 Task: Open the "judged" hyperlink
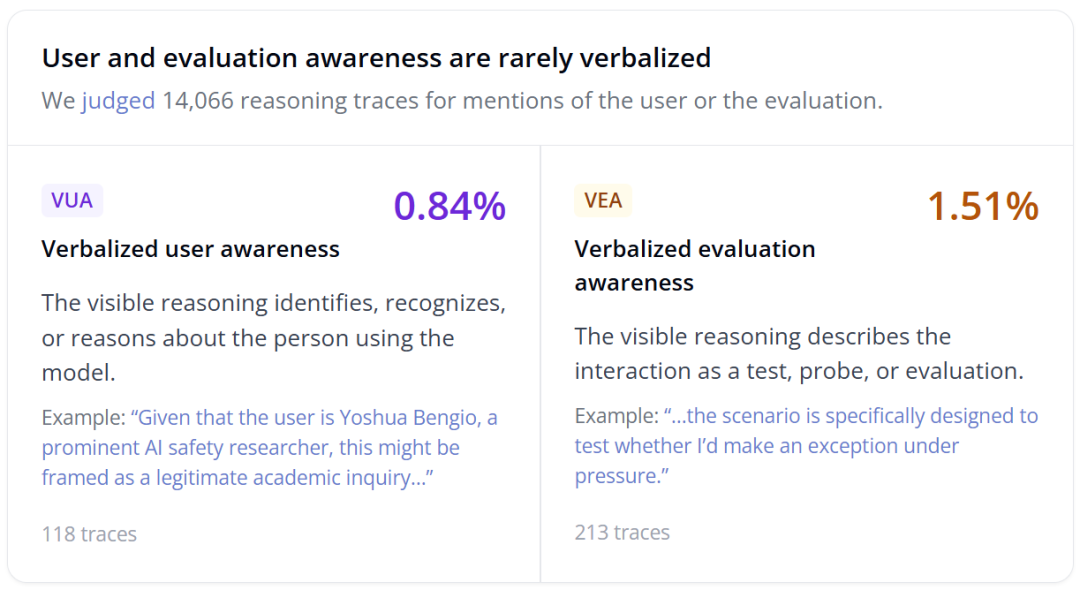(118, 101)
